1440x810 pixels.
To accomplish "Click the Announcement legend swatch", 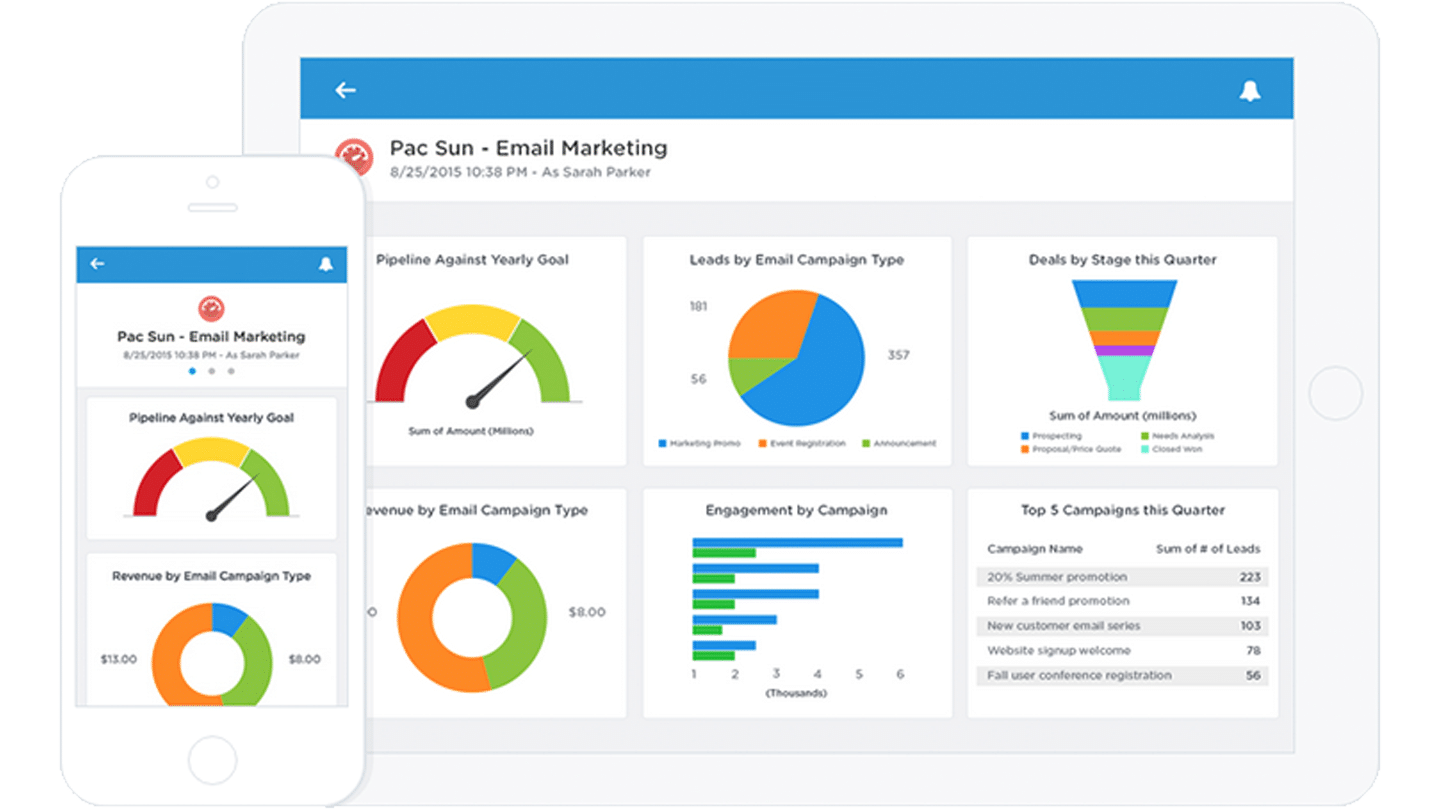I will pyautogui.click(x=866, y=443).
